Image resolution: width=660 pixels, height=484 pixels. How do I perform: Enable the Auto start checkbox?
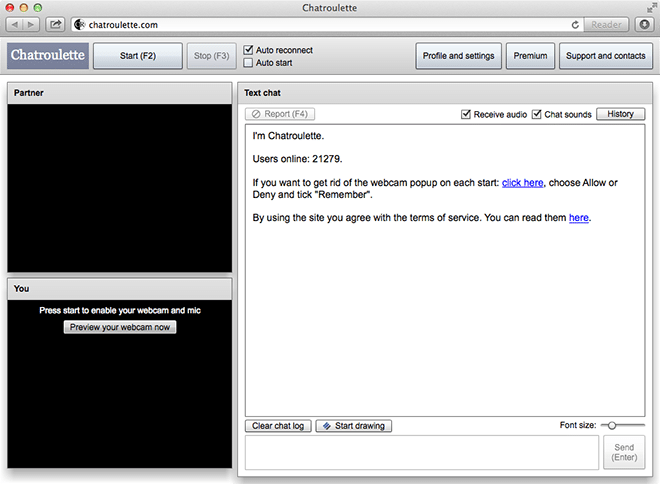[x=249, y=63]
